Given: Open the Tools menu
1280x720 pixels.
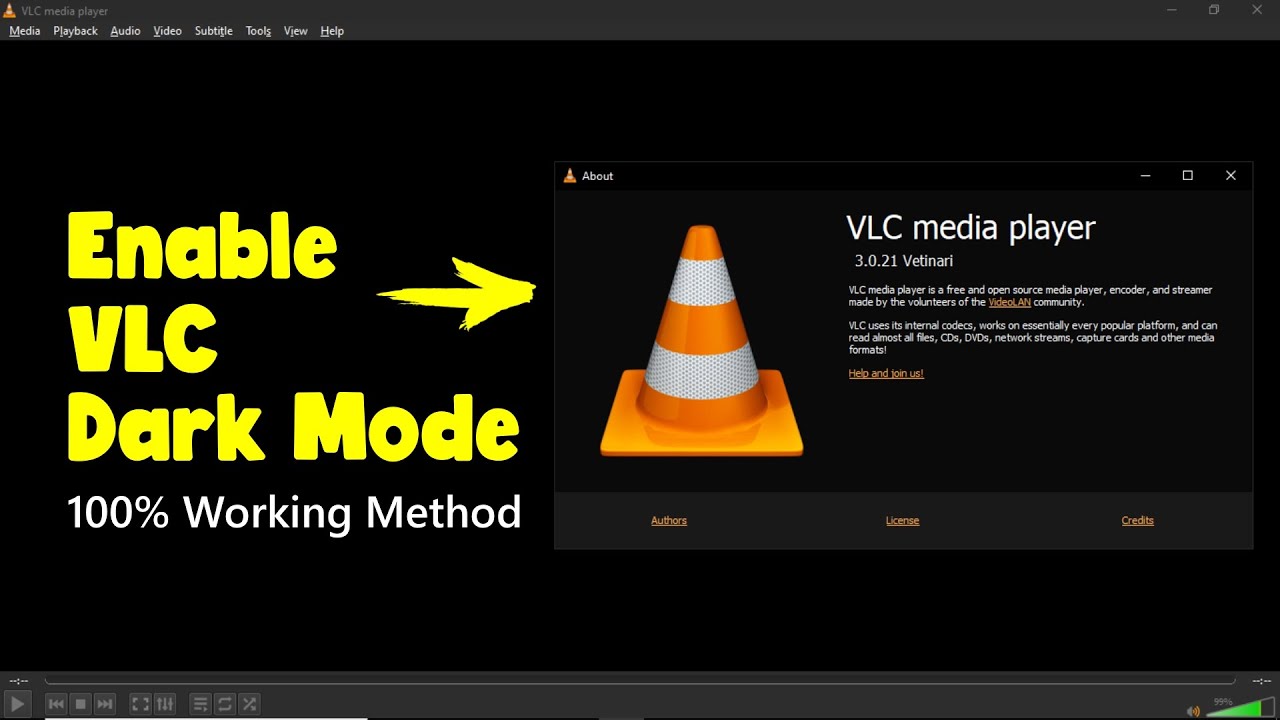Looking at the screenshot, I should pos(258,31).
